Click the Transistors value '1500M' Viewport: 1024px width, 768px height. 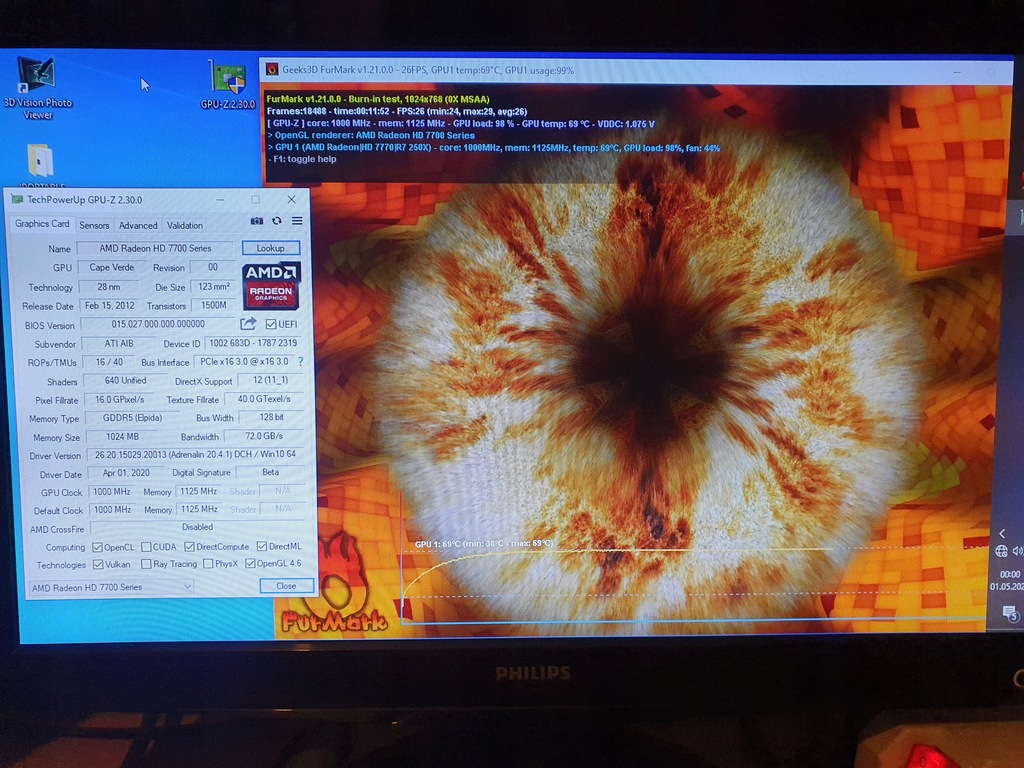coord(214,306)
